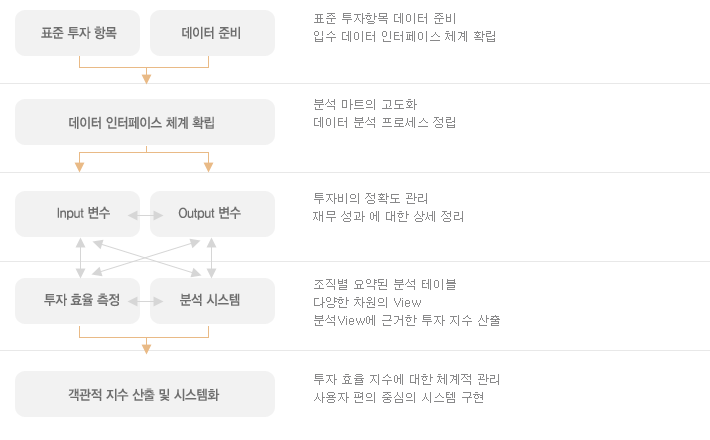Click the vertical gray arrow below Input 변수
Image resolution: width=710 pixels, height=440 pixels.
pos(81,258)
